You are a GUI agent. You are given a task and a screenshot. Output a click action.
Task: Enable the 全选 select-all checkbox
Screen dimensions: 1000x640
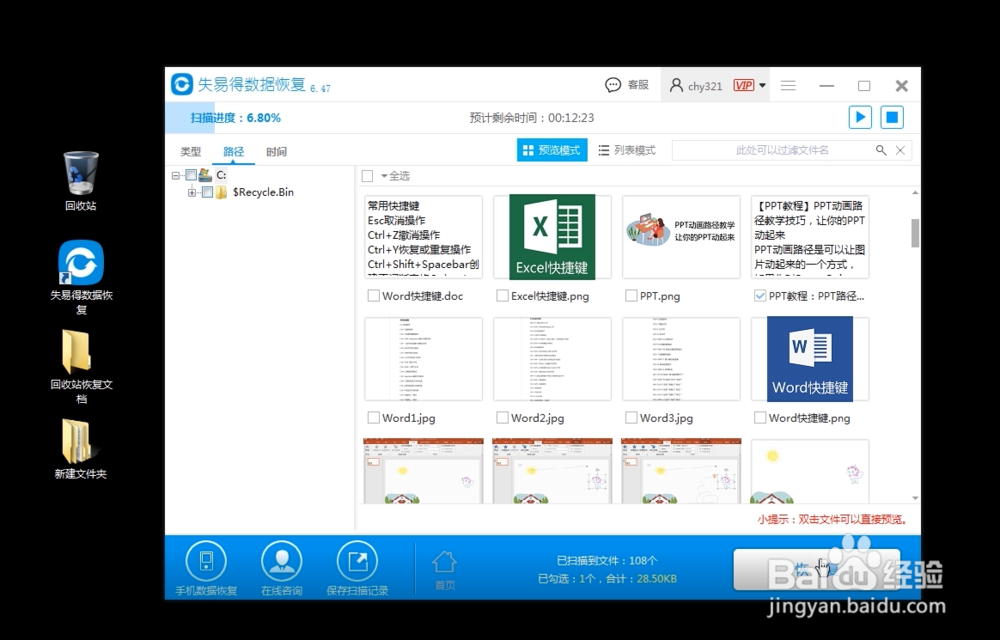click(x=367, y=175)
